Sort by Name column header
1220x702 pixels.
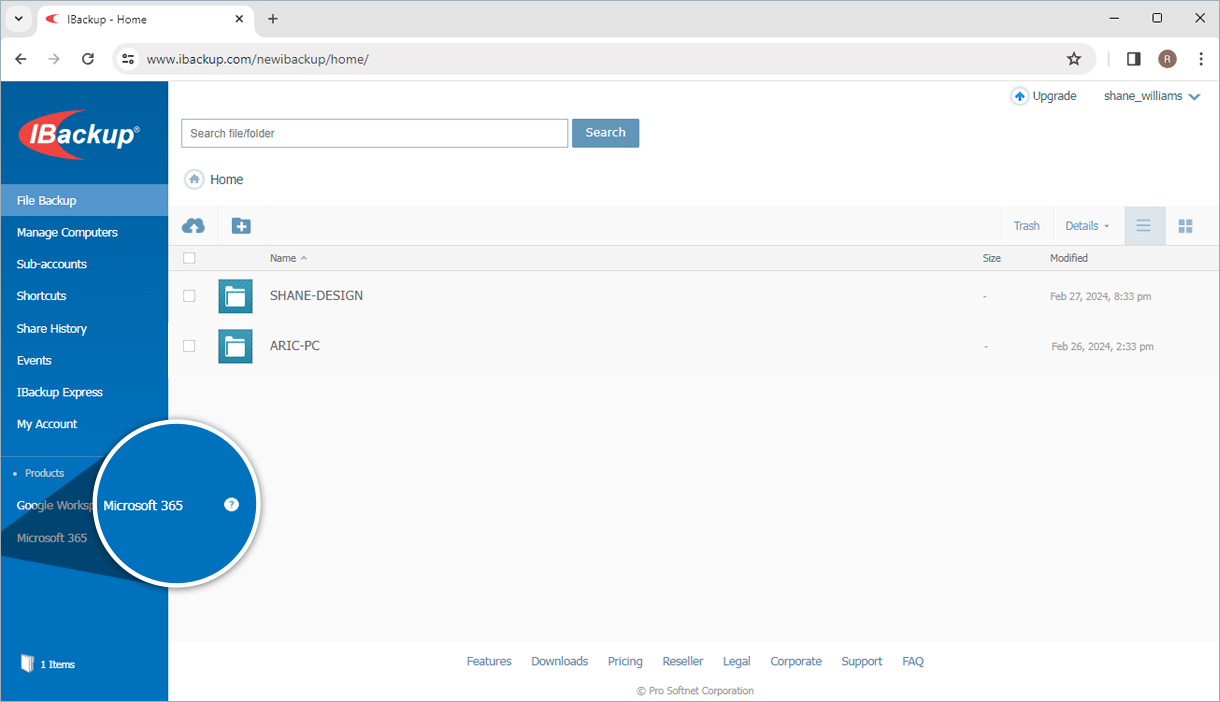[x=288, y=258]
